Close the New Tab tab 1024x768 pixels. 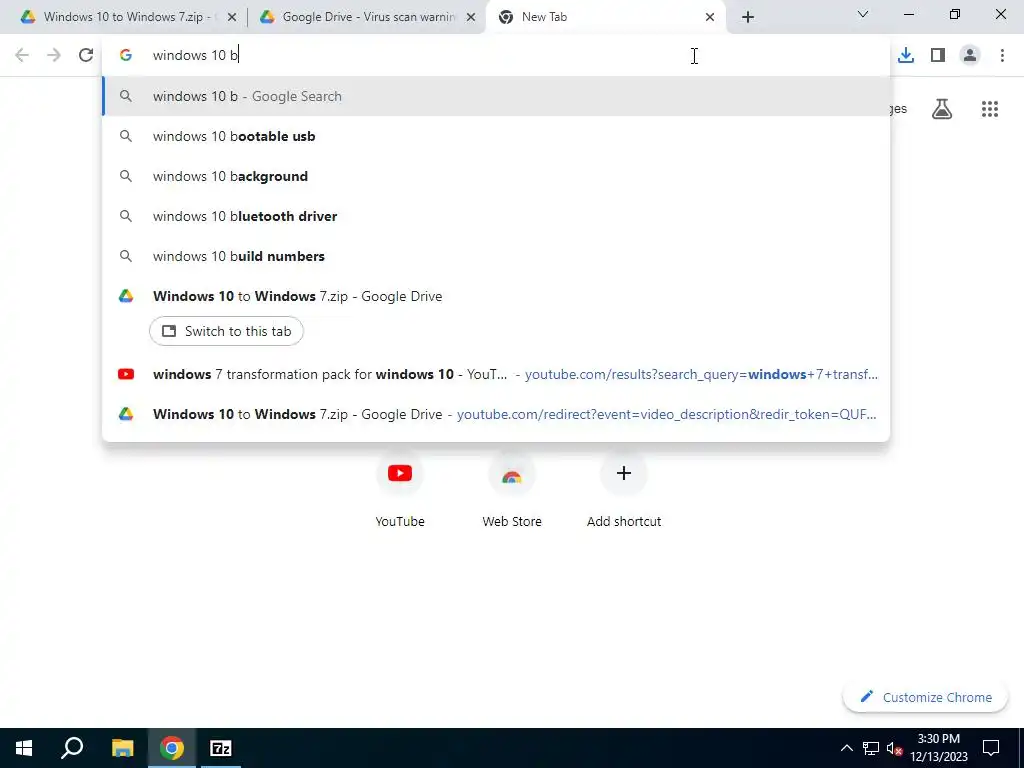pos(710,17)
